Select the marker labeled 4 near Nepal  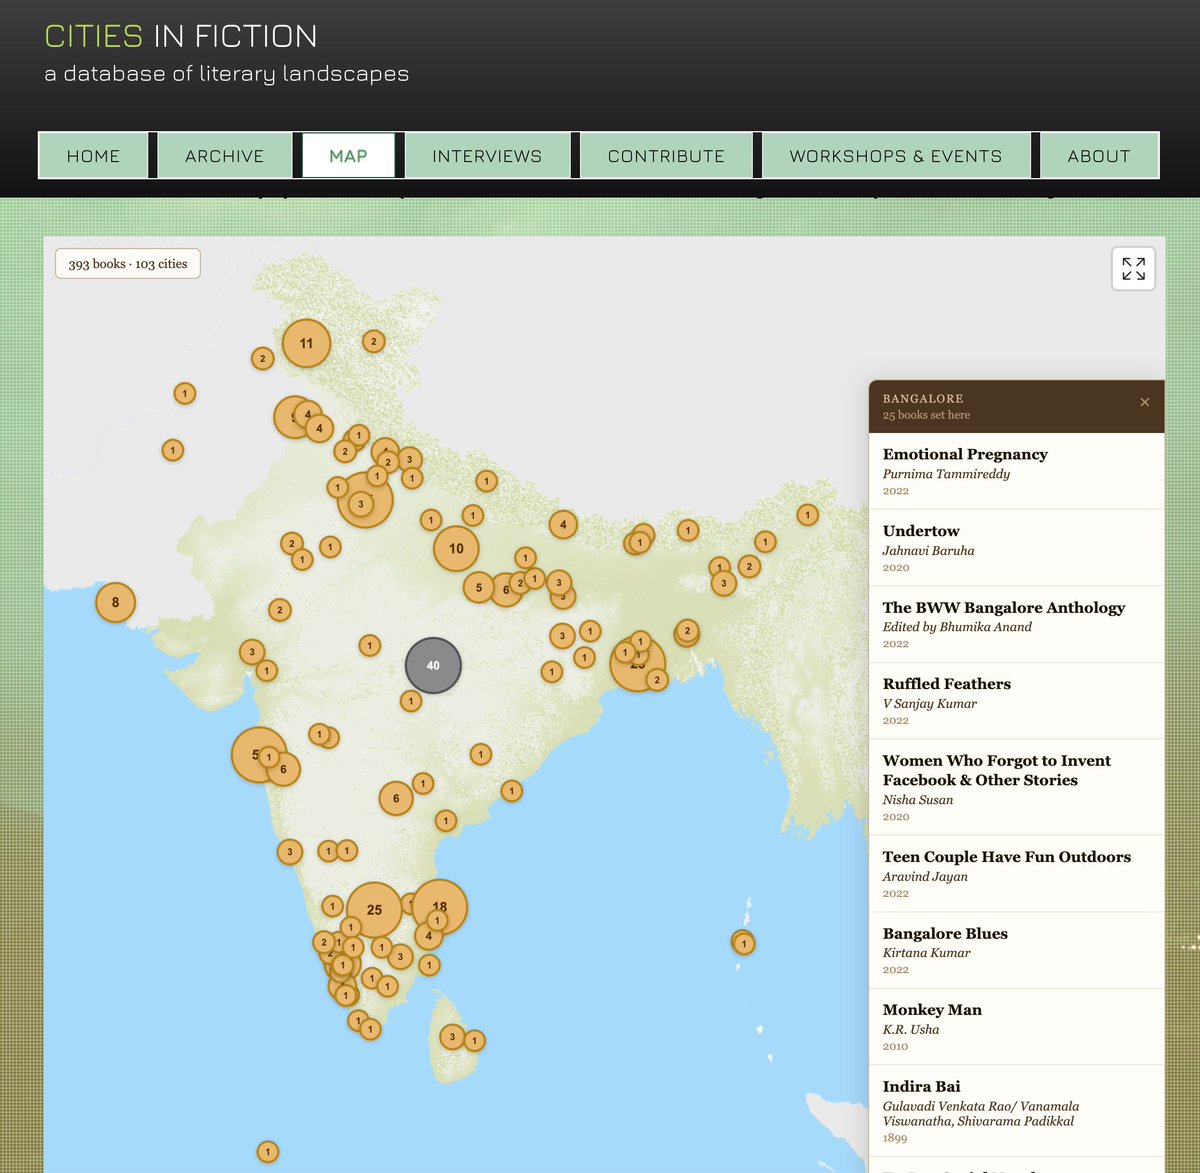pyautogui.click(x=563, y=524)
